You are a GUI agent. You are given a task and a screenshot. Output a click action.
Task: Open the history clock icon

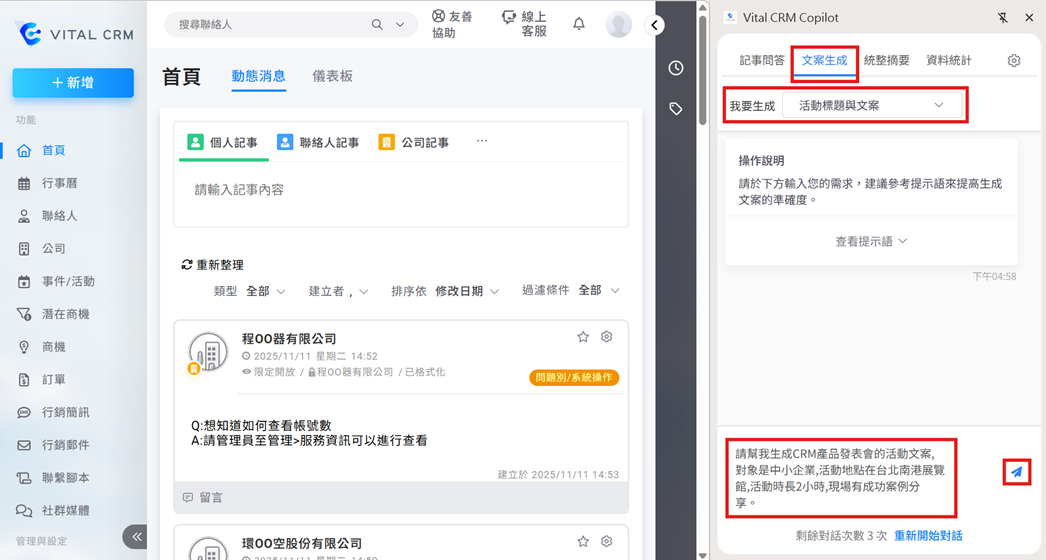pyautogui.click(x=676, y=68)
